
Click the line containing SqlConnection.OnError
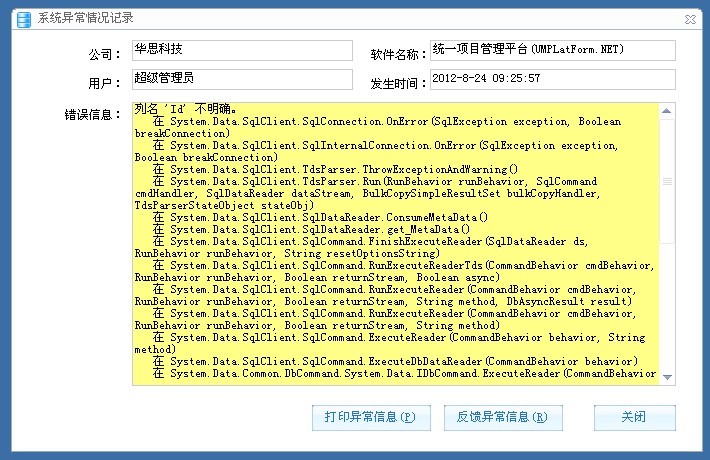pyautogui.click(x=387, y=121)
